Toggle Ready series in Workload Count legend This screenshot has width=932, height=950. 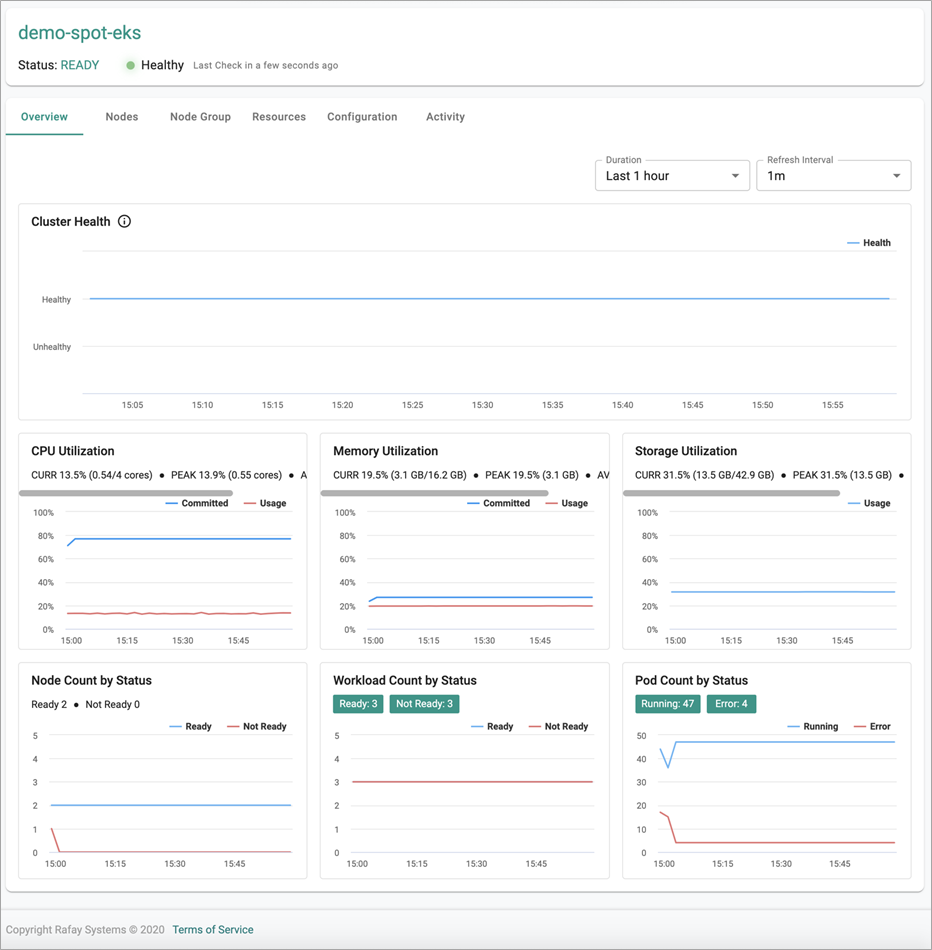coord(492,726)
